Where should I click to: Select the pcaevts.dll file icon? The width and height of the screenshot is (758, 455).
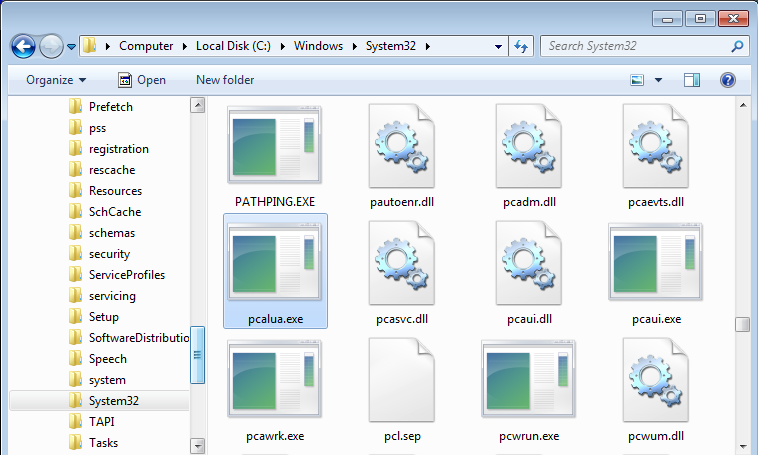tap(656, 146)
